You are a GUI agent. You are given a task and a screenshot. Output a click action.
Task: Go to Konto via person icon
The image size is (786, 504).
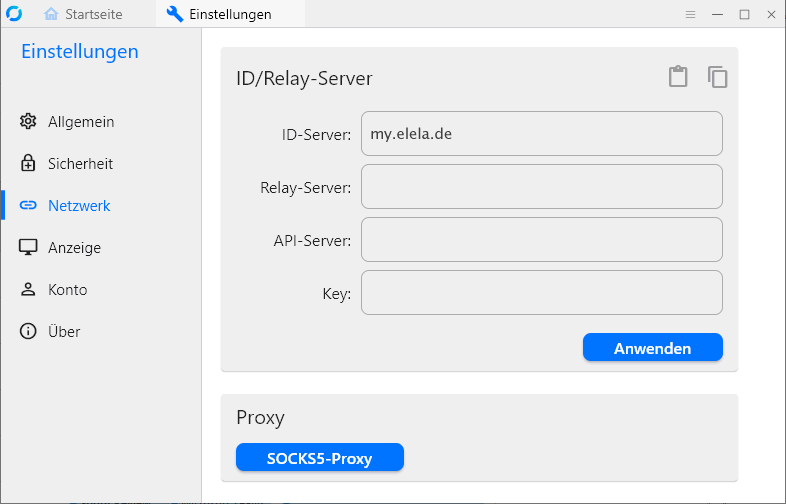[28, 290]
